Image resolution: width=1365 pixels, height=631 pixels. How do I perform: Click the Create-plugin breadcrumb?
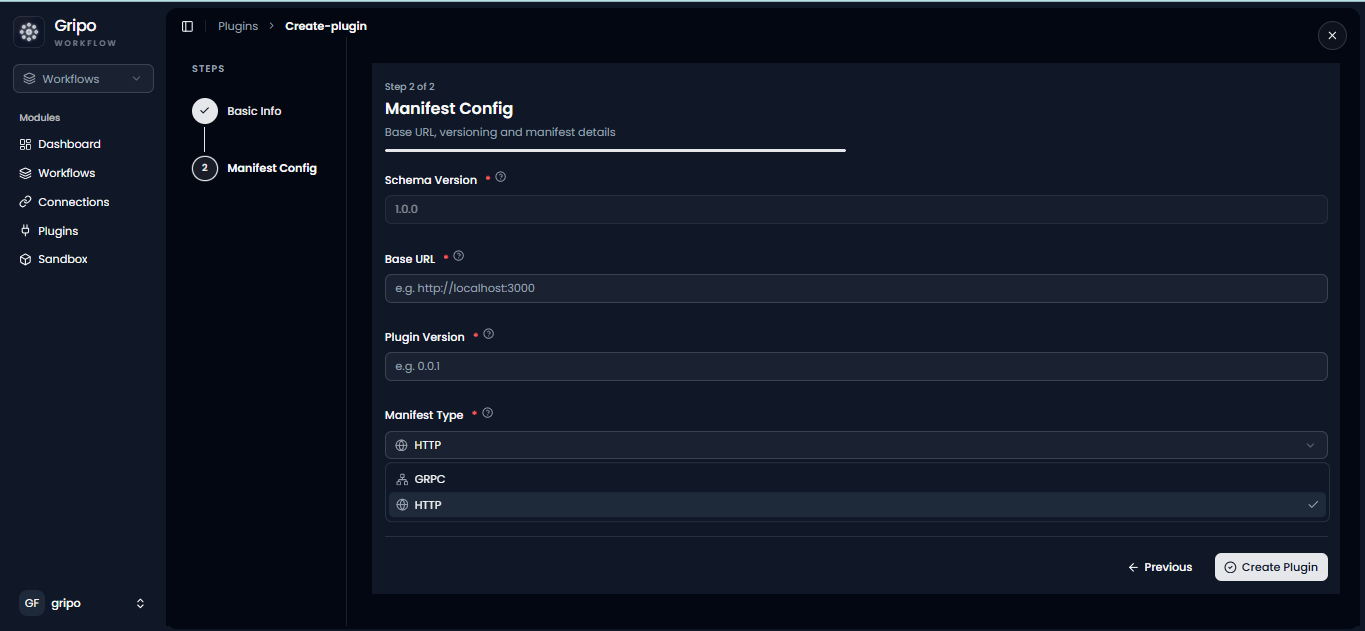[x=326, y=26]
